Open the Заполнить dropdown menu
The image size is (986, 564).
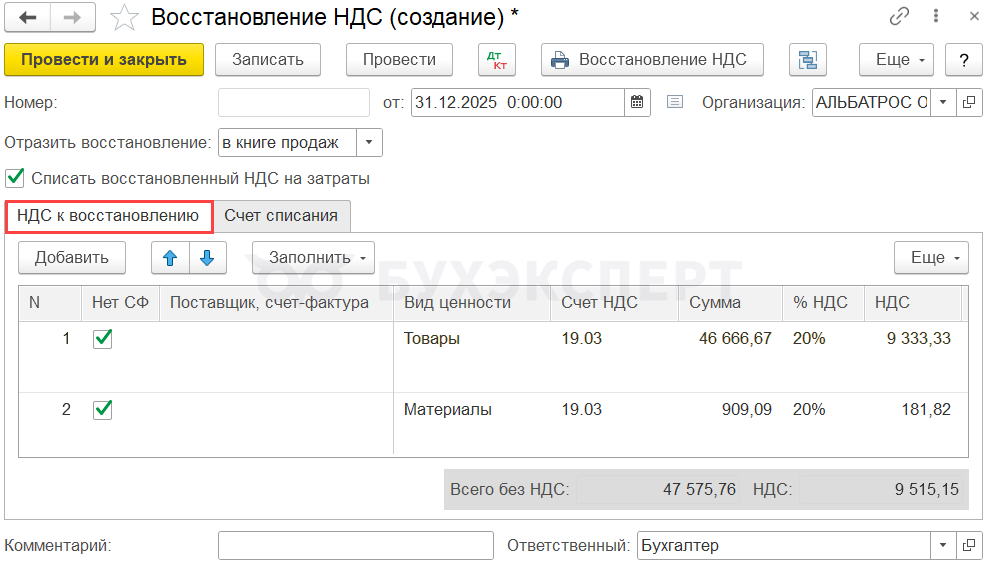point(313,257)
